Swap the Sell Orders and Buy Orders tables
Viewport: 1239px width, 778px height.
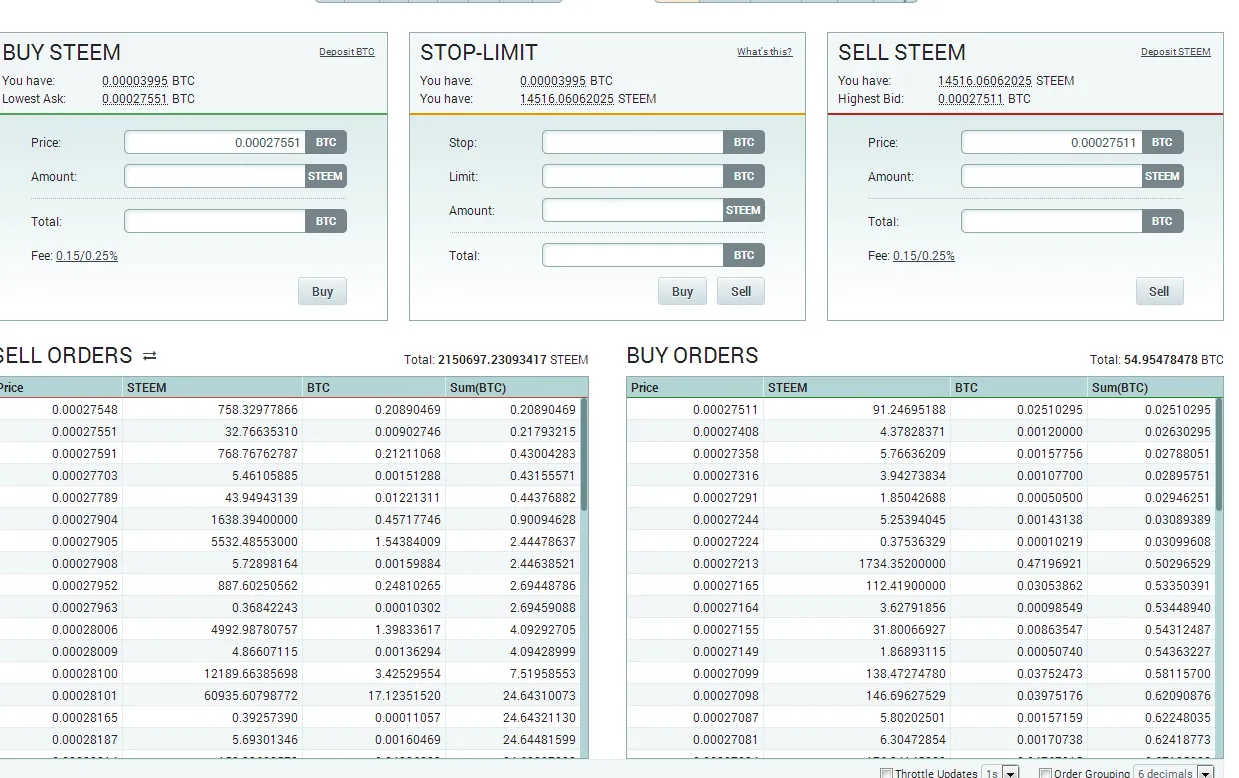pos(150,356)
